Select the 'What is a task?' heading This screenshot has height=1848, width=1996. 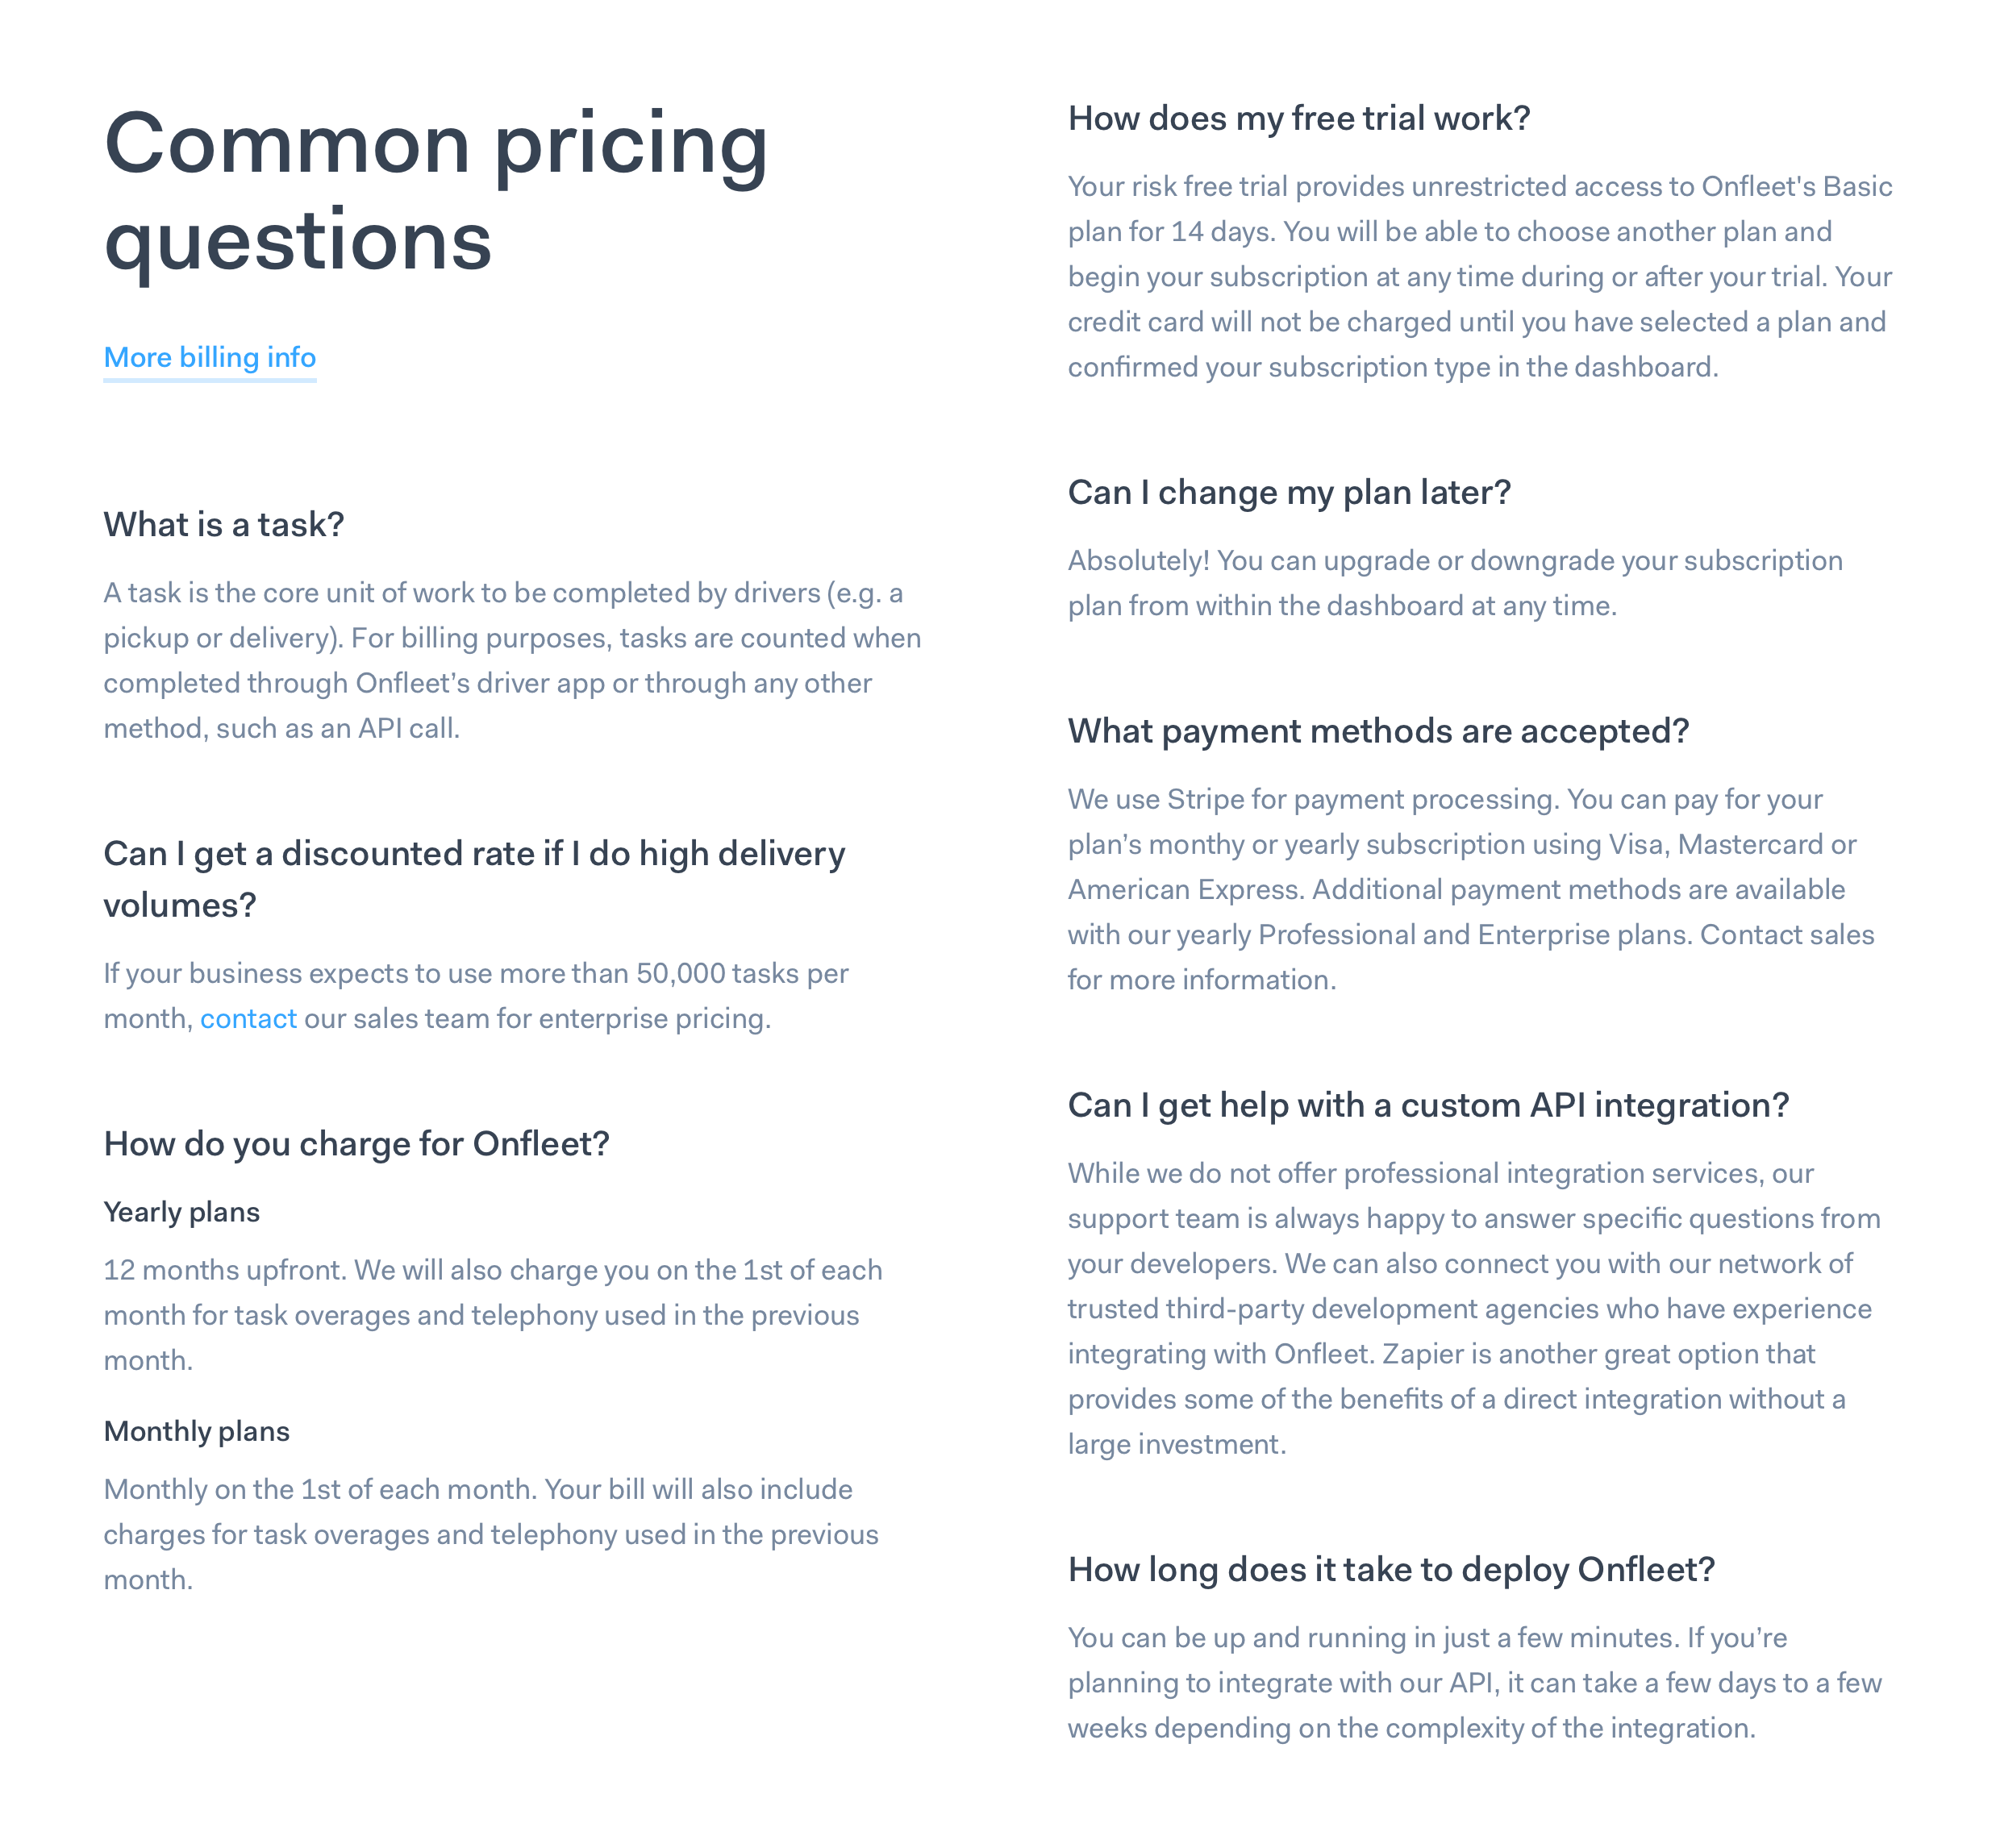click(x=224, y=524)
